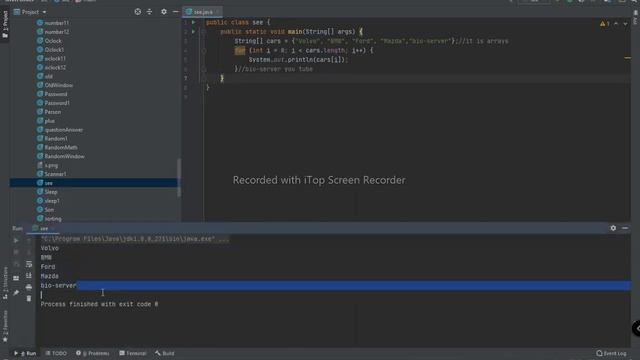Image resolution: width=640 pixels, height=360 pixels.
Task: Hide the Project panel using dash icon
Action: (176, 12)
